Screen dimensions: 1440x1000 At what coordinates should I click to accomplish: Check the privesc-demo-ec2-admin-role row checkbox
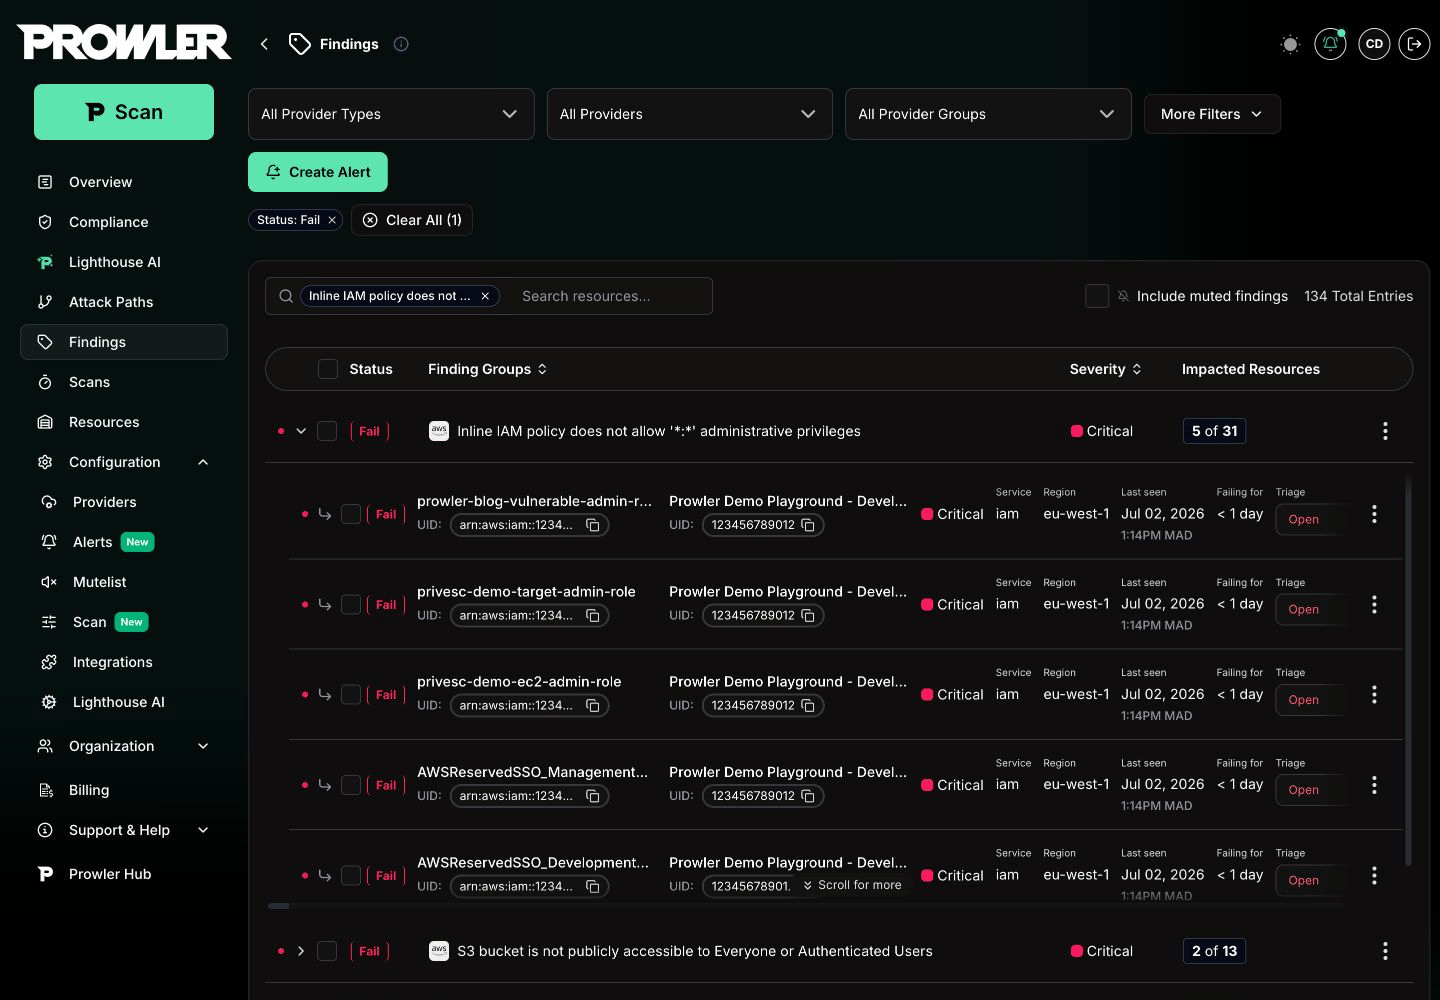tap(351, 694)
